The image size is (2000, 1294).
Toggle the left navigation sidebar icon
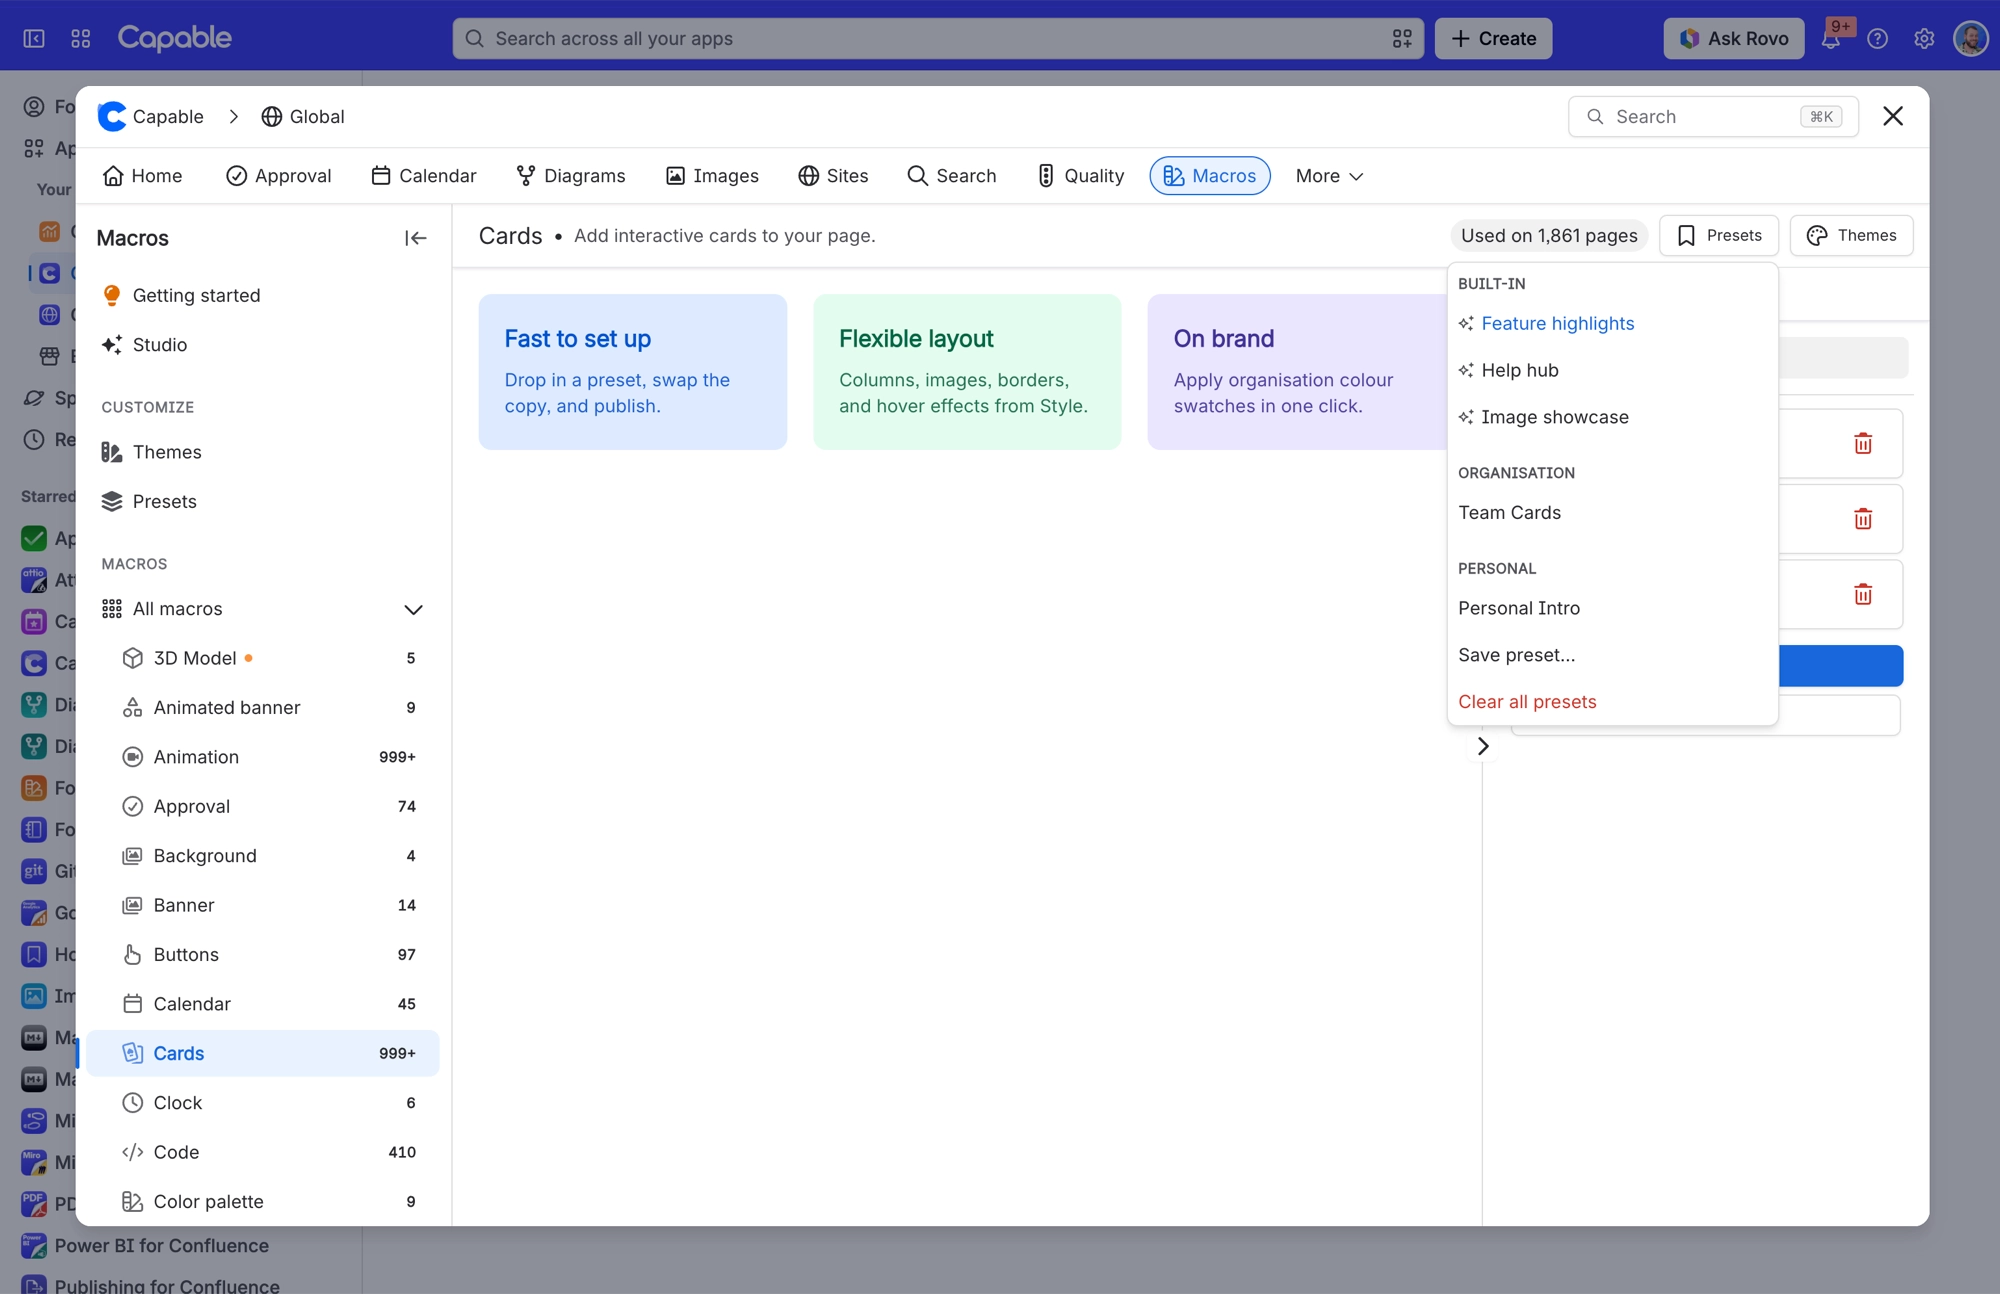tap(34, 38)
